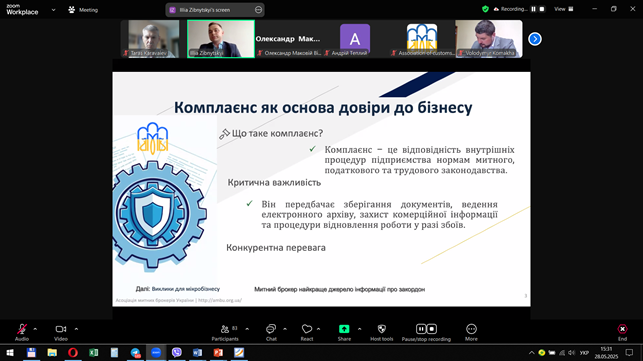Open the React menu

(x=307, y=332)
